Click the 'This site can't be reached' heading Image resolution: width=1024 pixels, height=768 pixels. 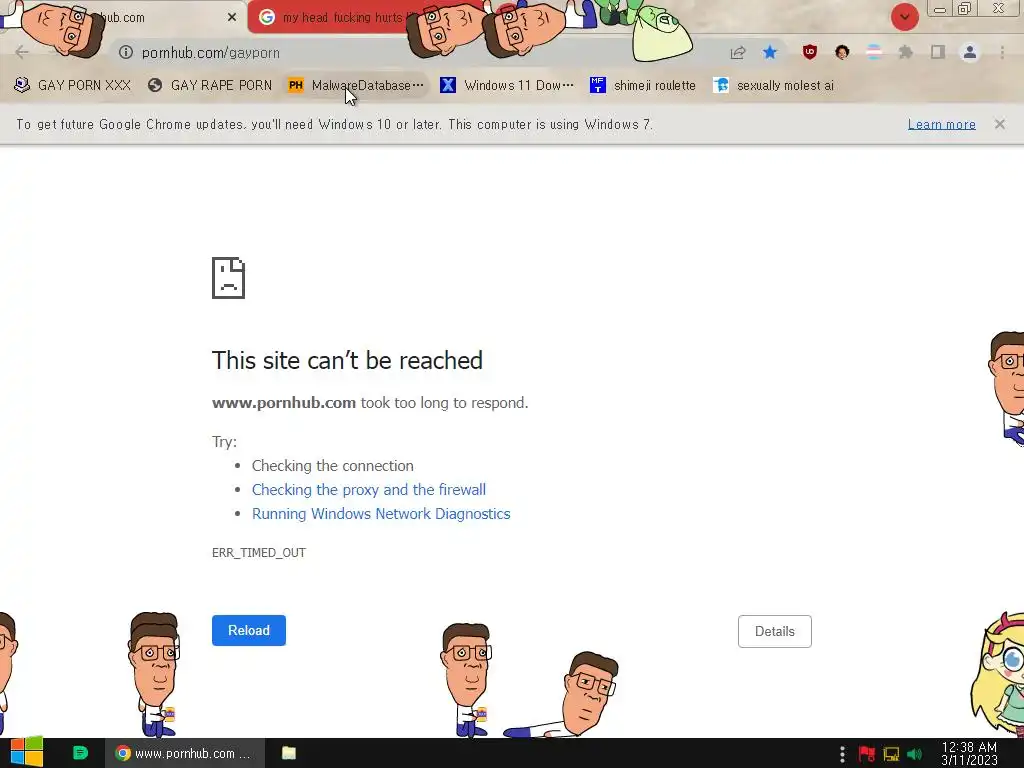(347, 360)
